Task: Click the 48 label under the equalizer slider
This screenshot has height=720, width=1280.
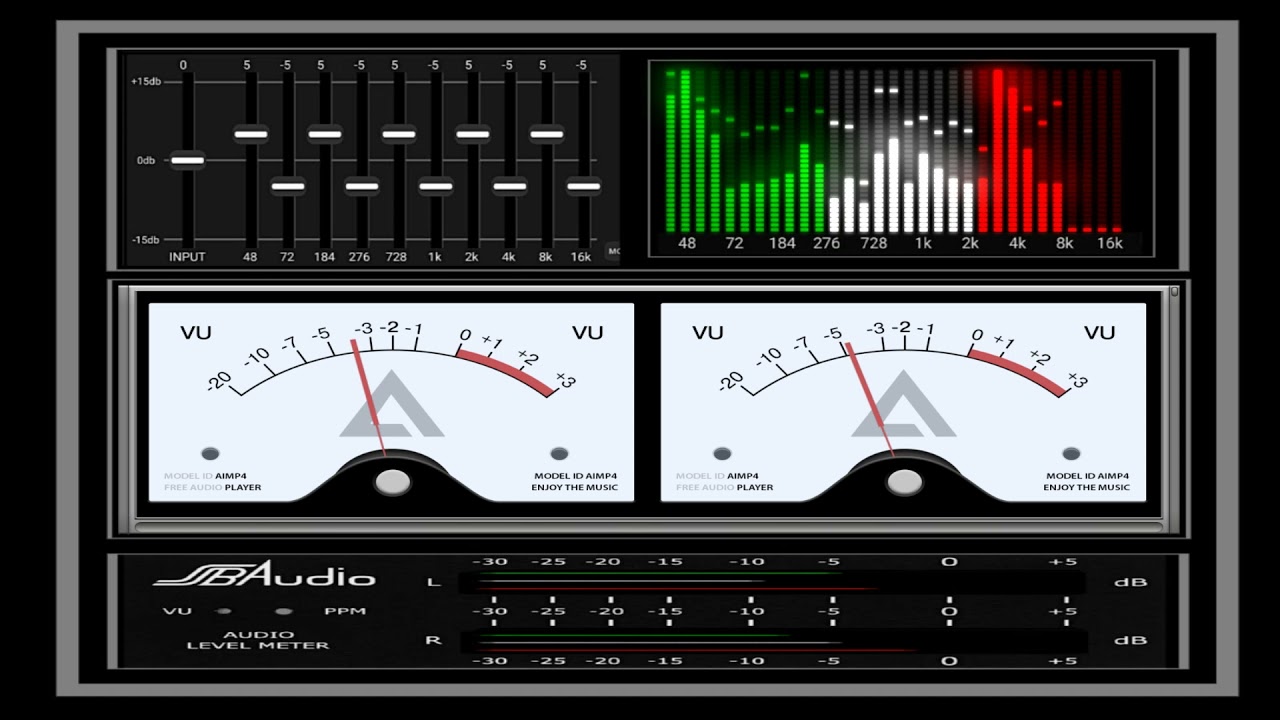Action: coord(250,257)
